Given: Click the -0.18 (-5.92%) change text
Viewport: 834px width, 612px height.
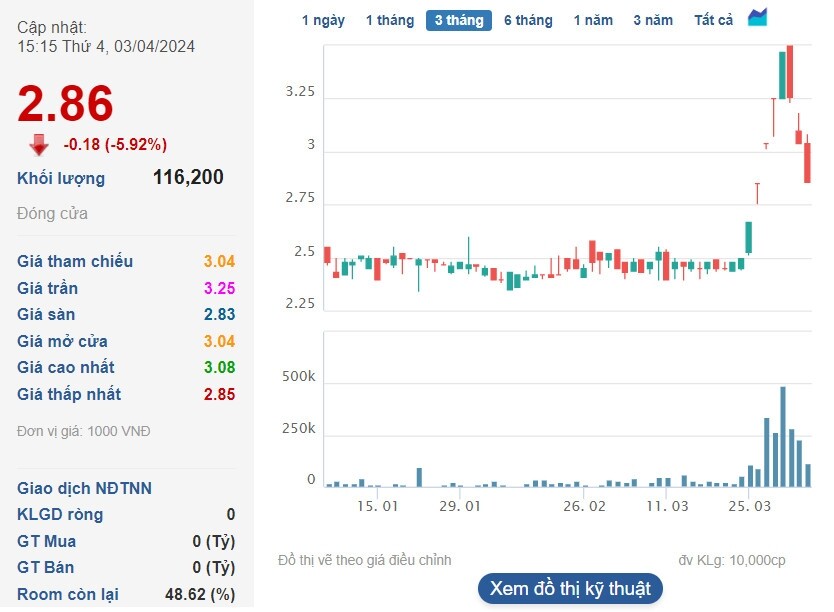Looking at the screenshot, I should click(115, 144).
